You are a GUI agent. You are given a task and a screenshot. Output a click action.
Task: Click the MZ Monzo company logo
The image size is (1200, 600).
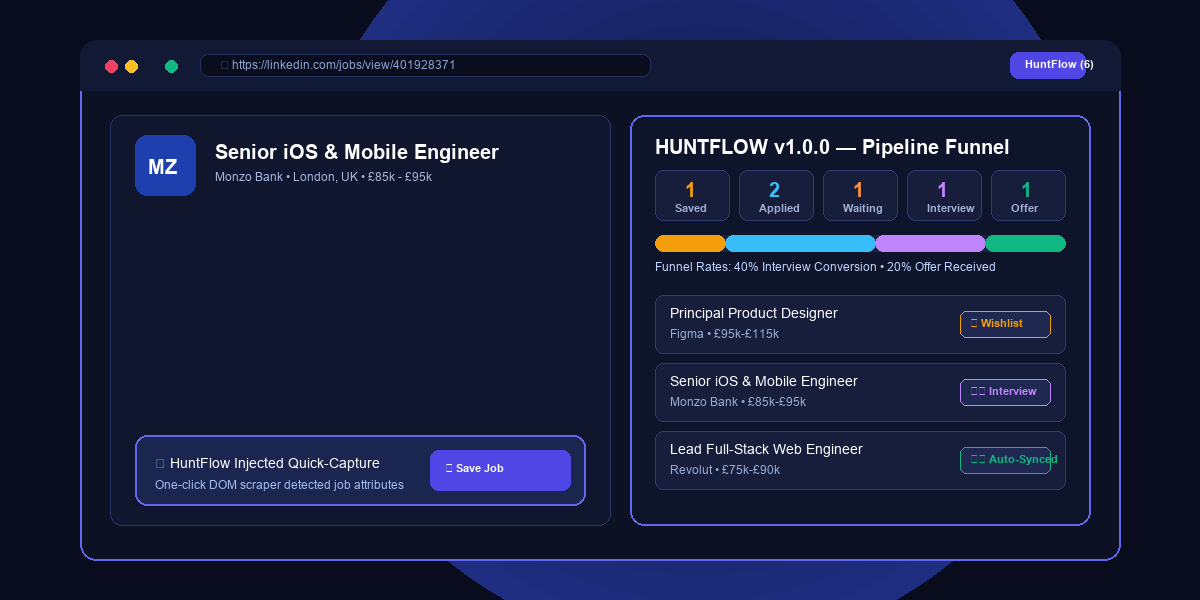click(165, 166)
